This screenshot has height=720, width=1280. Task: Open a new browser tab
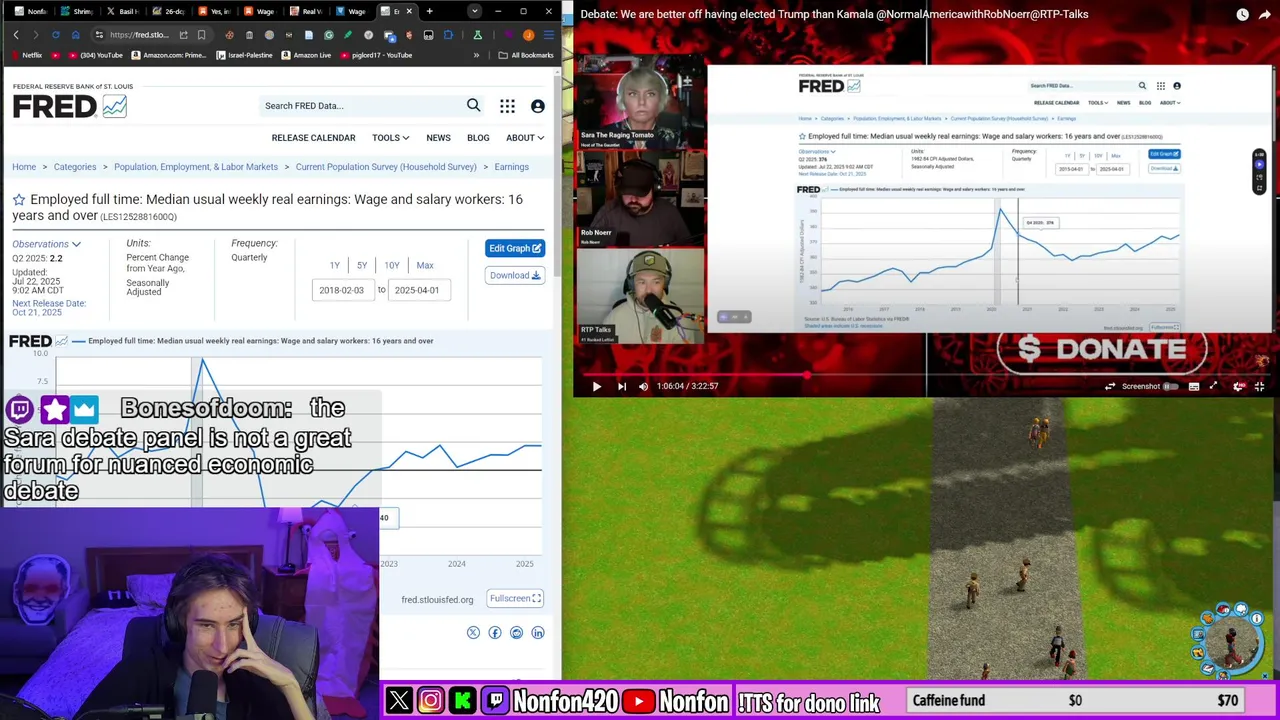429,11
